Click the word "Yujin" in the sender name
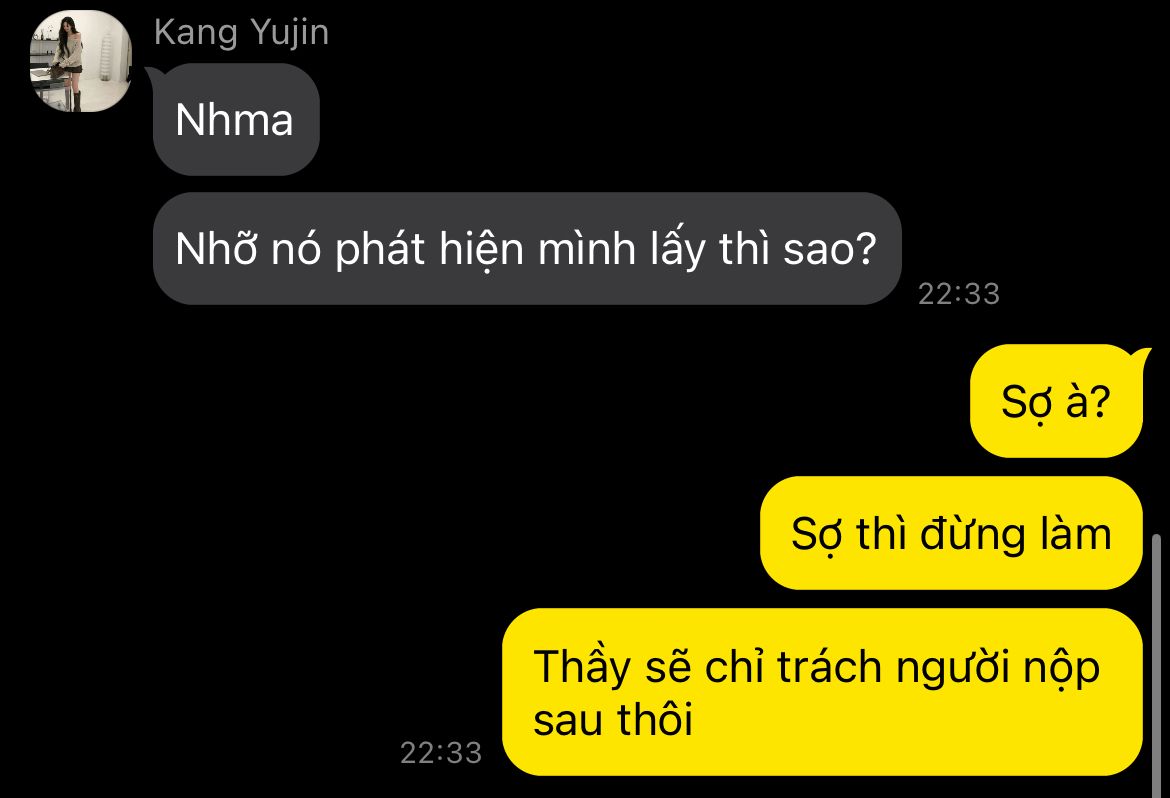 290,34
